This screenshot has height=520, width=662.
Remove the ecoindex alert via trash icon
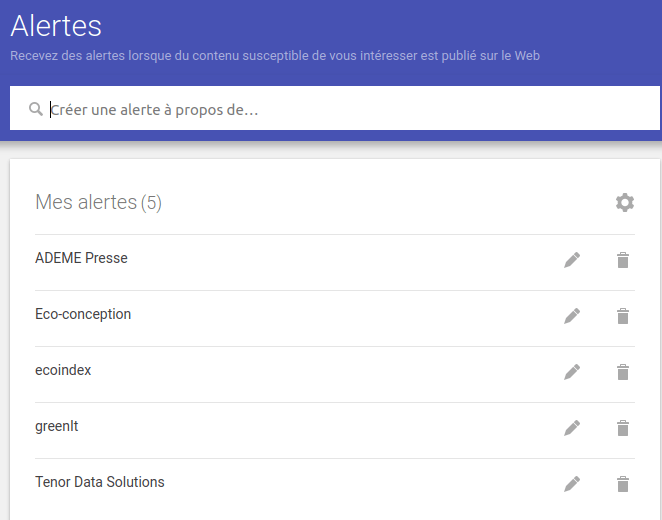click(623, 372)
